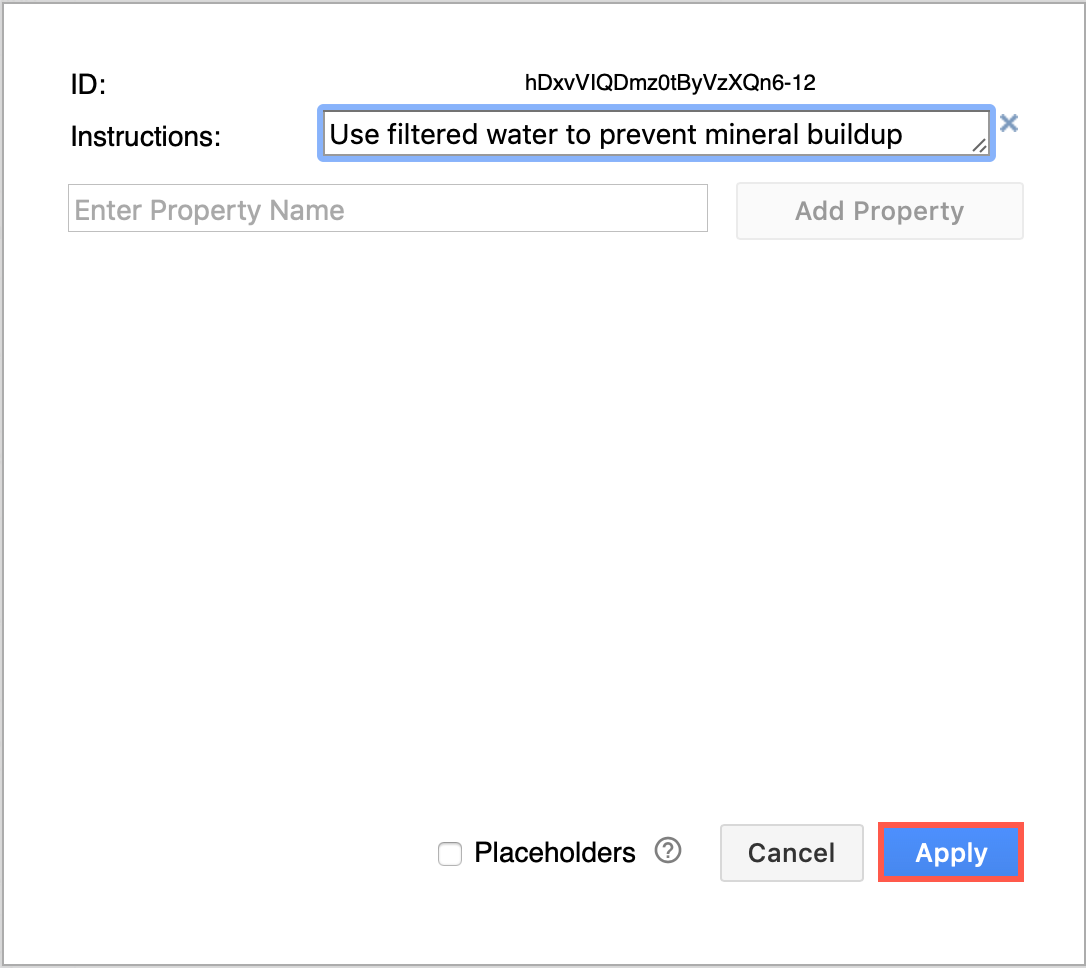1086x968 pixels.
Task: View help about Placeholders via the circled question mark
Action: pos(668,851)
